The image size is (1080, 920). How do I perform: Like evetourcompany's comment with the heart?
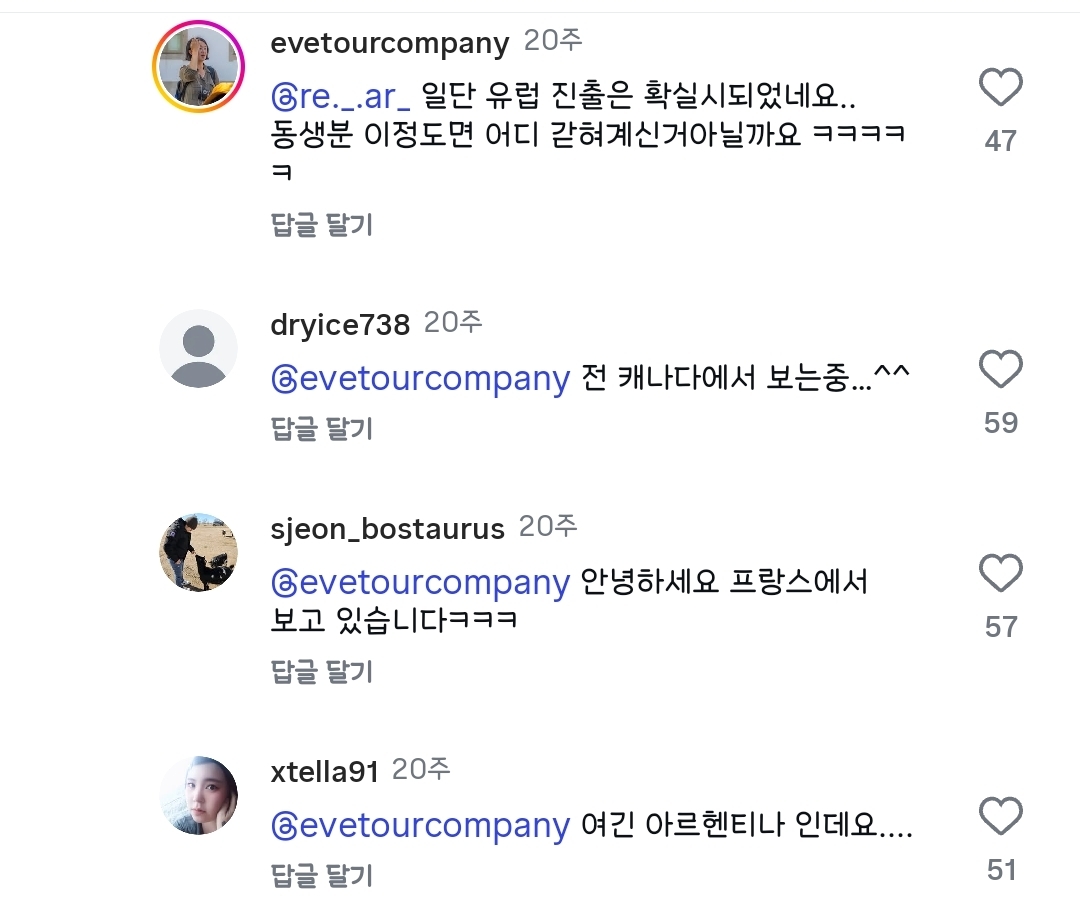pos(1000,89)
